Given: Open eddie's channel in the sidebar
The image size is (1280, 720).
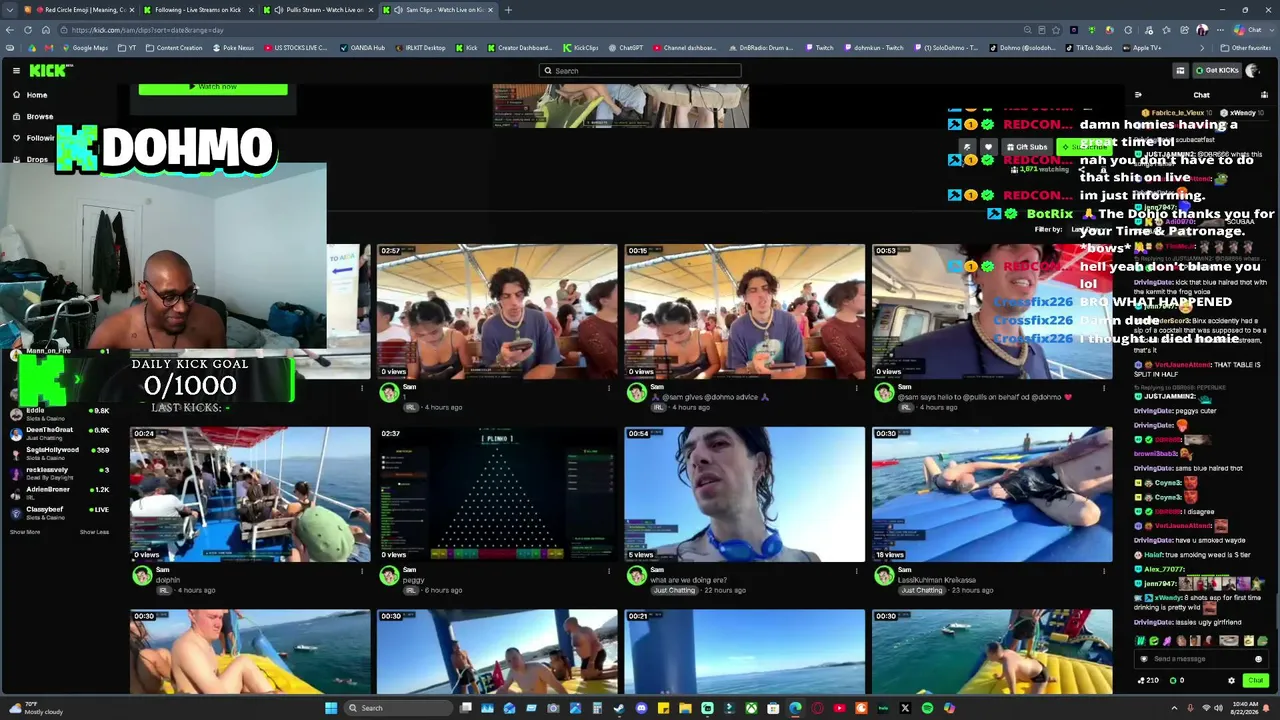Looking at the screenshot, I should [60, 414].
